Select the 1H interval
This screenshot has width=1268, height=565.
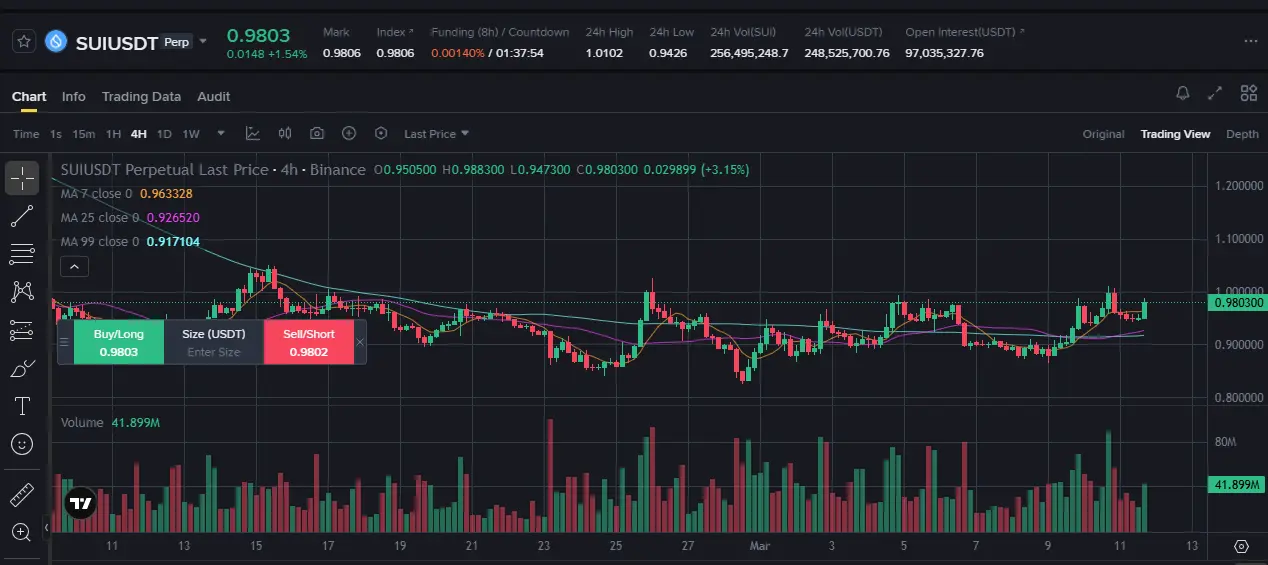coord(113,134)
